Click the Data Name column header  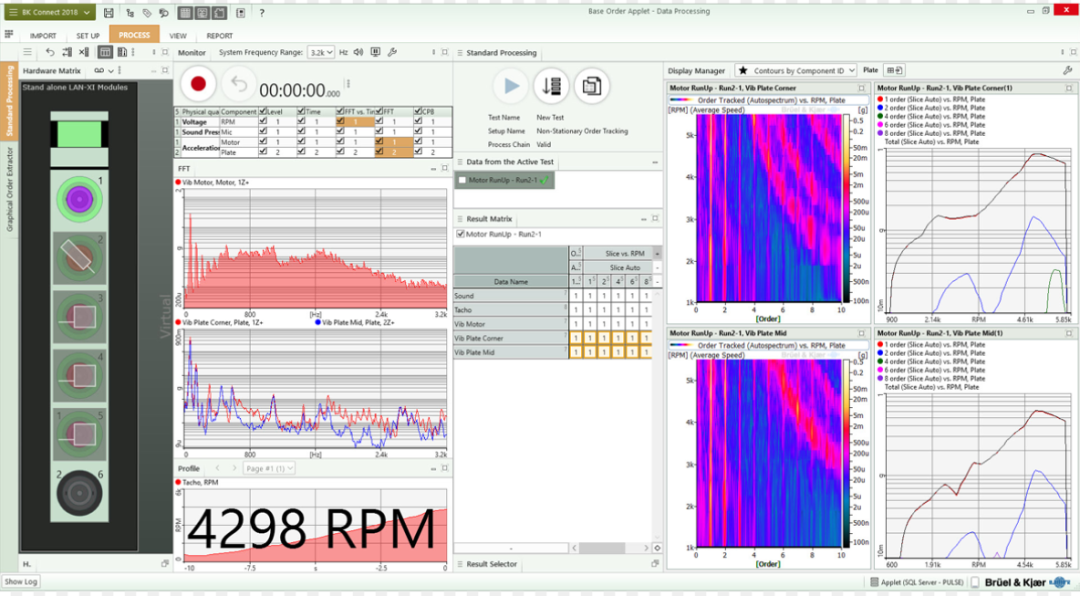coord(510,282)
